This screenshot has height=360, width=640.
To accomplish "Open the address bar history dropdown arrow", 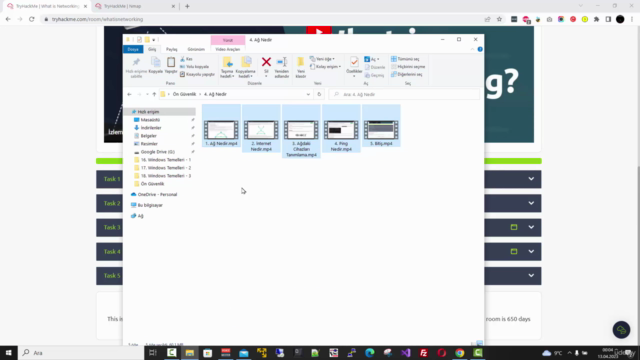I will tap(308, 94).
